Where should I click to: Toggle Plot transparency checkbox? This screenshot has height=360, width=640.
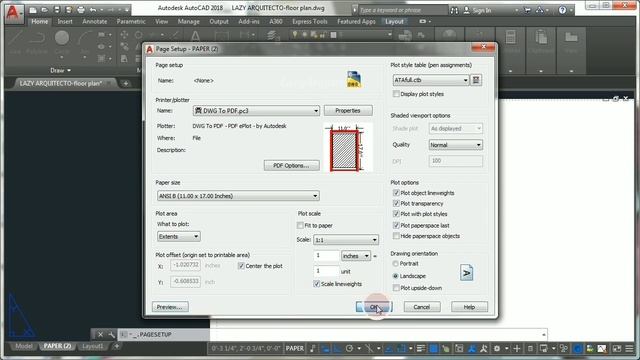(x=396, y=203)
